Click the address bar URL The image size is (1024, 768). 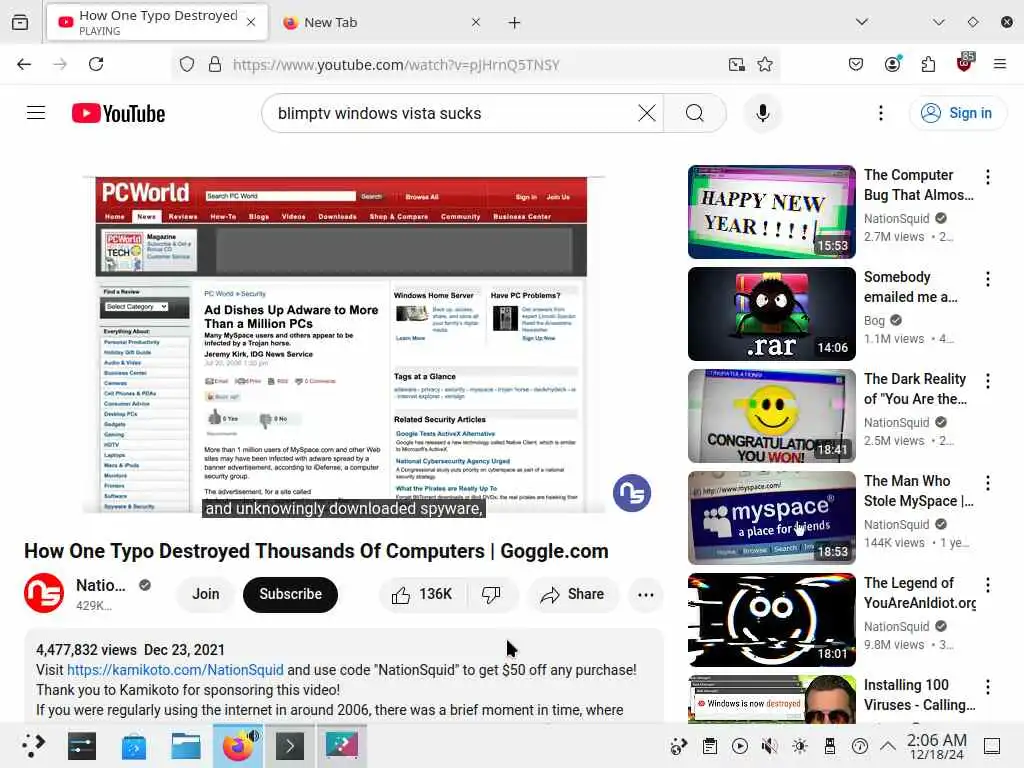(396, 65)
